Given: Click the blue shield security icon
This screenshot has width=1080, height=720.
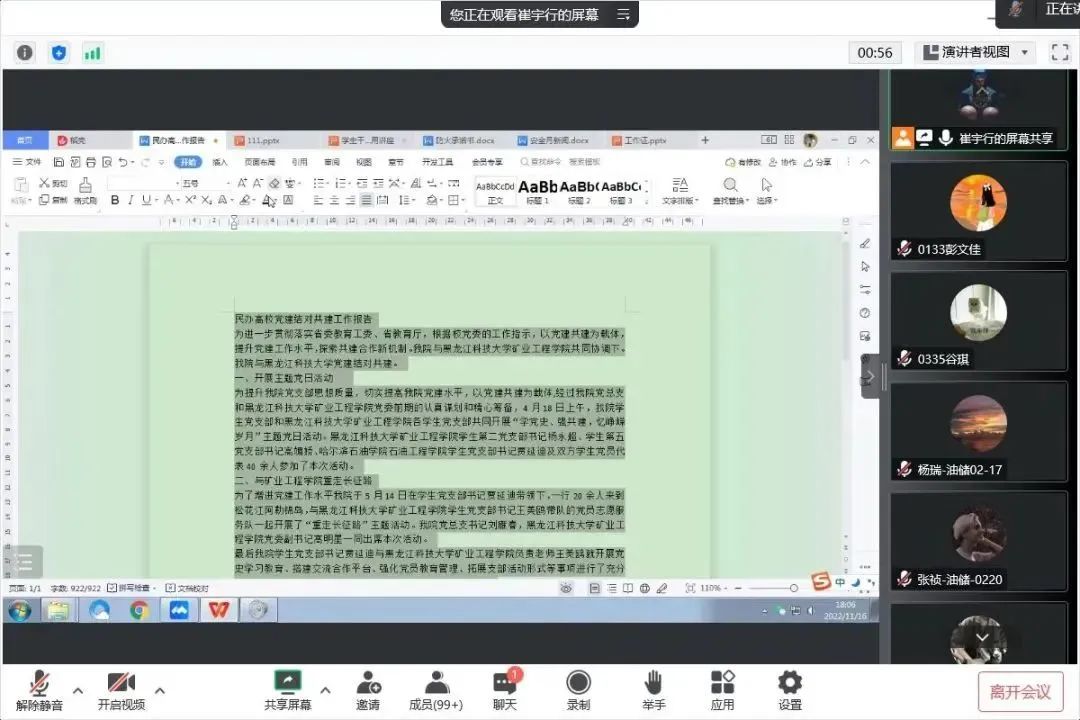Looking at the screenshot, I should coord(59,53).
